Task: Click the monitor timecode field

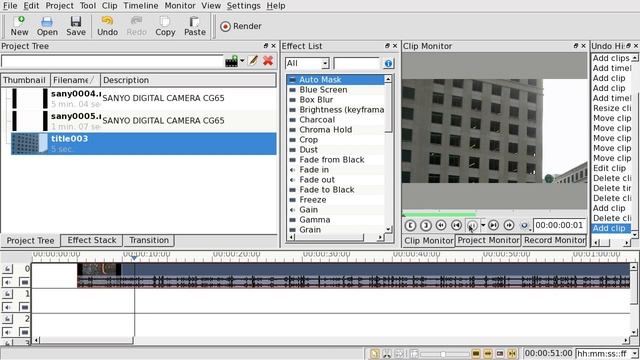Action: click(559, 225)
